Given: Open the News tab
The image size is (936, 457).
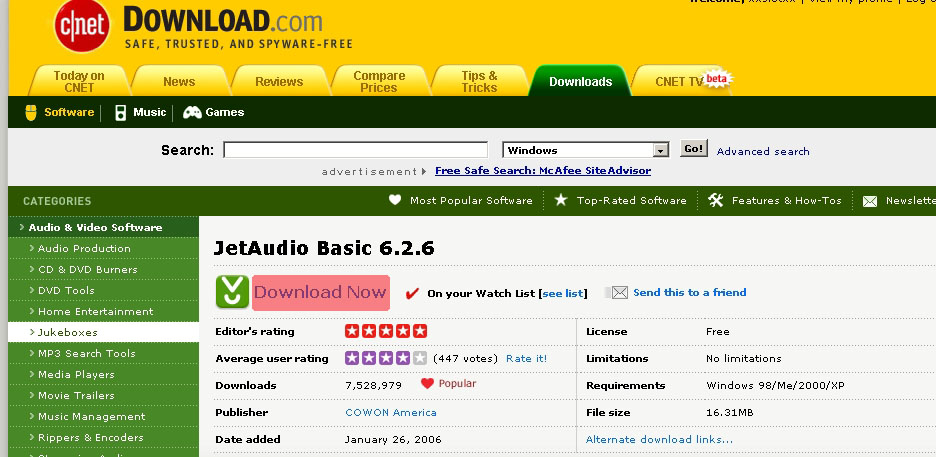Looking at the screenshot, I should [x=179, y=82].
